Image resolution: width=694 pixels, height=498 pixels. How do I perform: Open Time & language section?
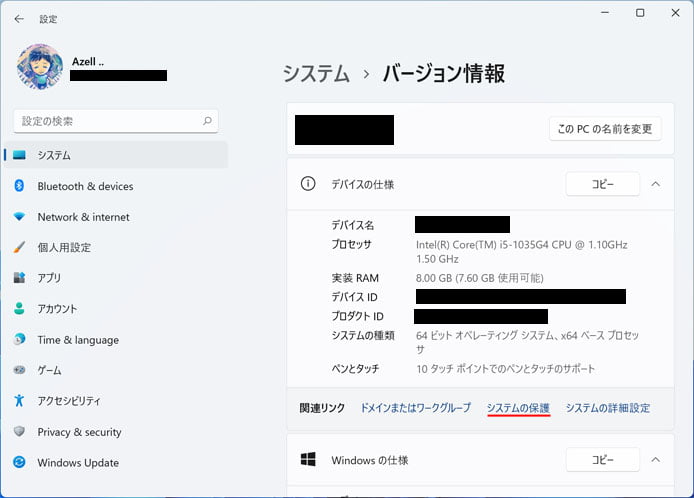(78, 340)
